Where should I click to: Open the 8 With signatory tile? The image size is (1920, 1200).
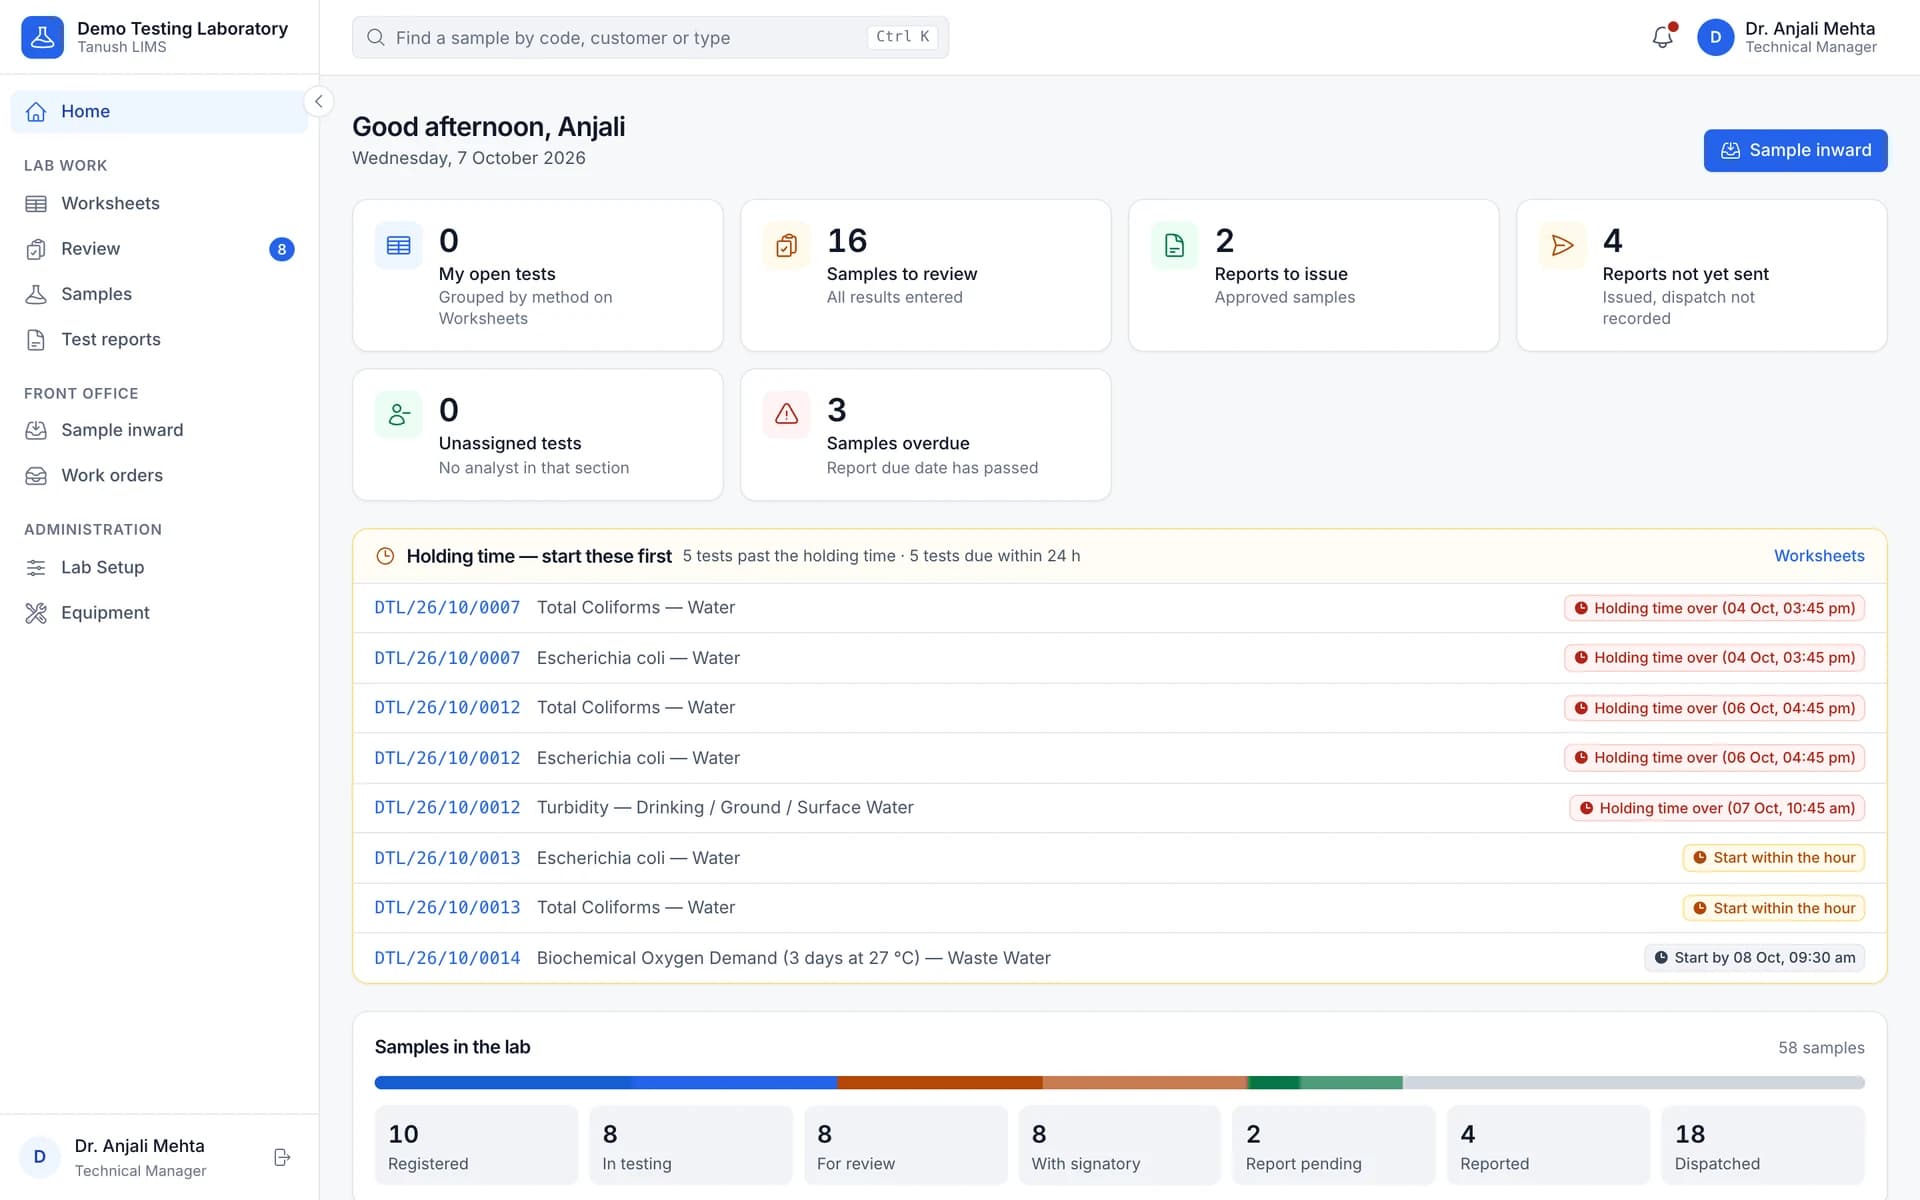pos(1120,1145)
